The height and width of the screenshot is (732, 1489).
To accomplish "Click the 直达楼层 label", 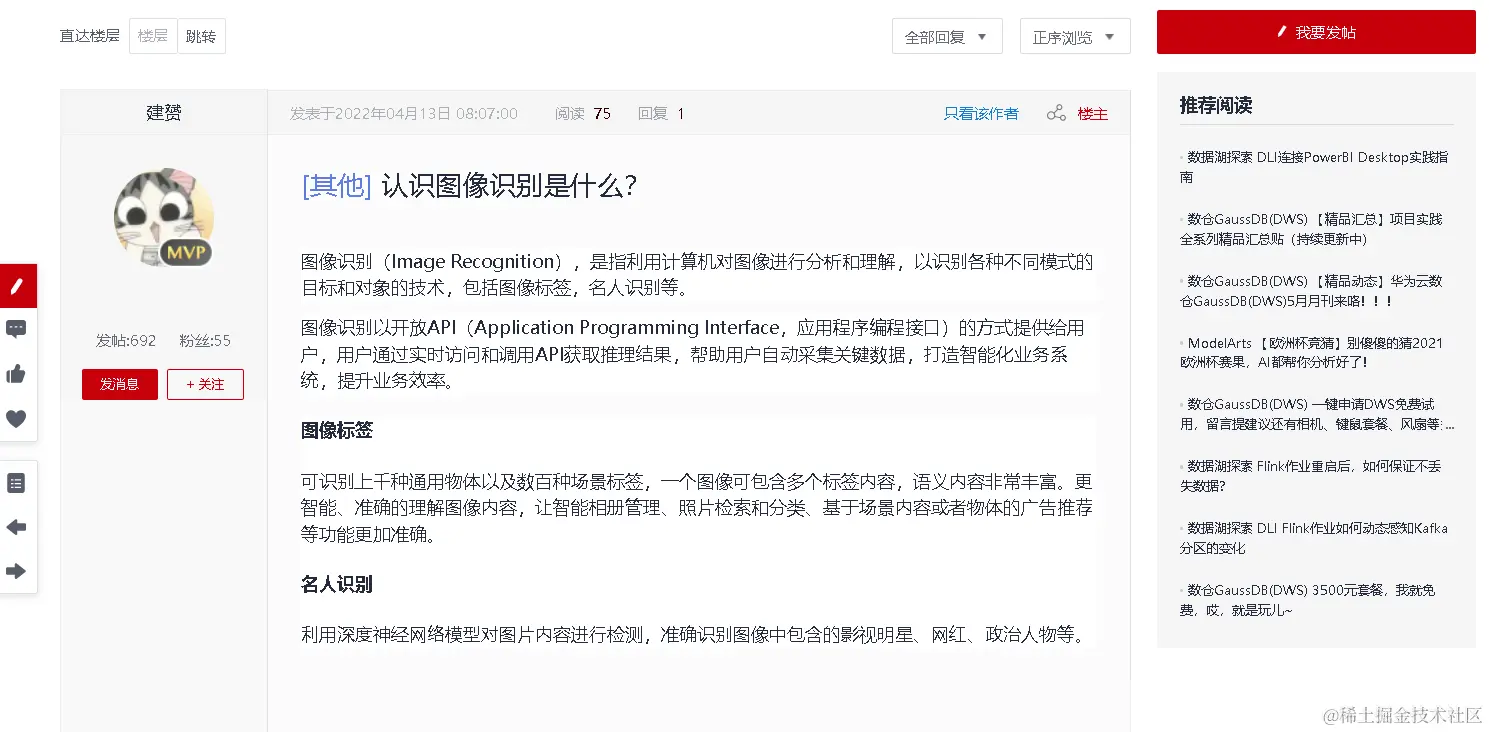I will pyautogui.click(x=89, y=36).
